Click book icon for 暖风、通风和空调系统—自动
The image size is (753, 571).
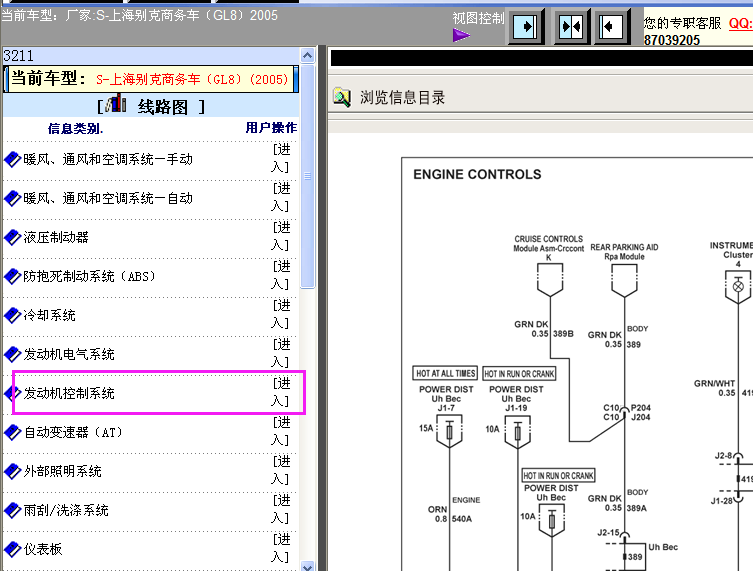(x=12, y=198)
